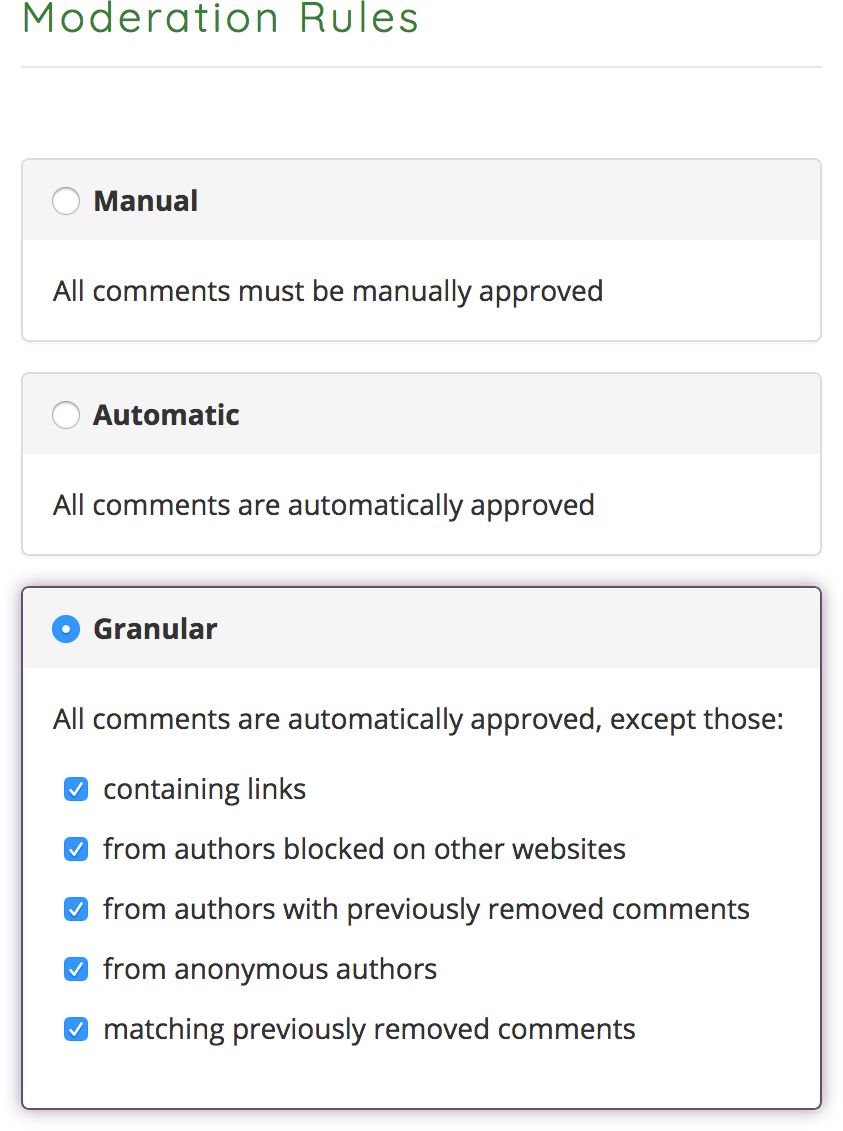The width and height of the screenshot is (843, 1131).
Task: Click the Manual section header label
Action: point(145,200)
